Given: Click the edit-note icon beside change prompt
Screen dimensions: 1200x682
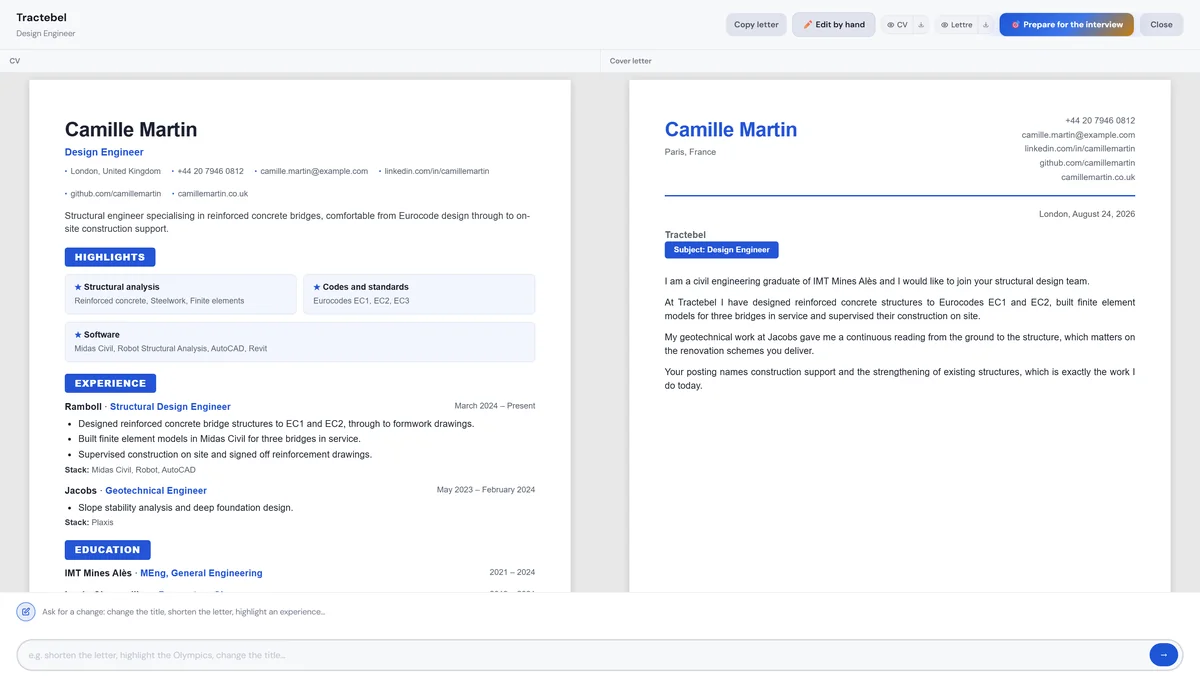Looking at the screenshot, I should click(26, 611).
